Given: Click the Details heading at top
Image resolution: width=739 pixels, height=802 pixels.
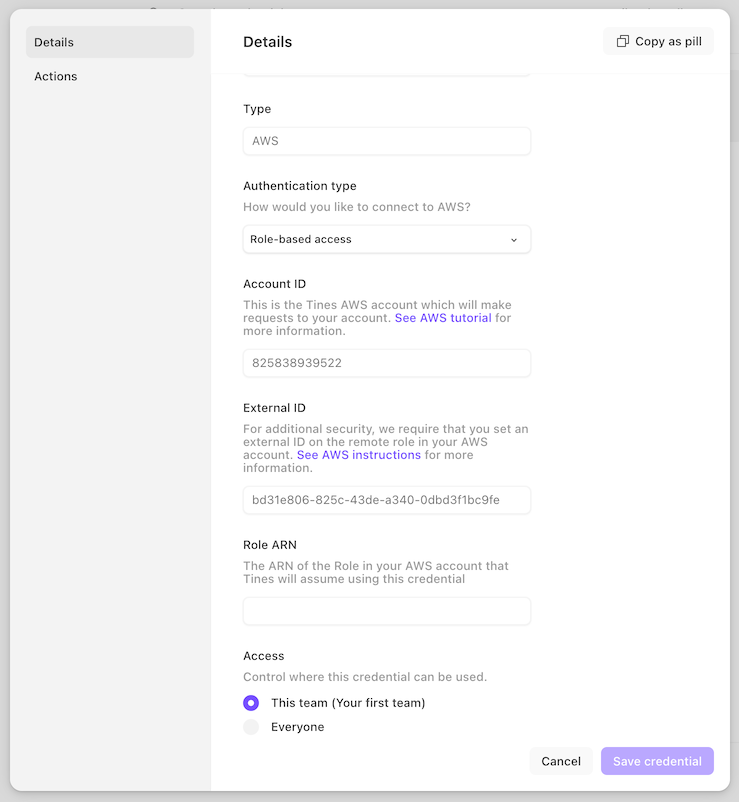Looking at the screenshot, I should [267, 42].
